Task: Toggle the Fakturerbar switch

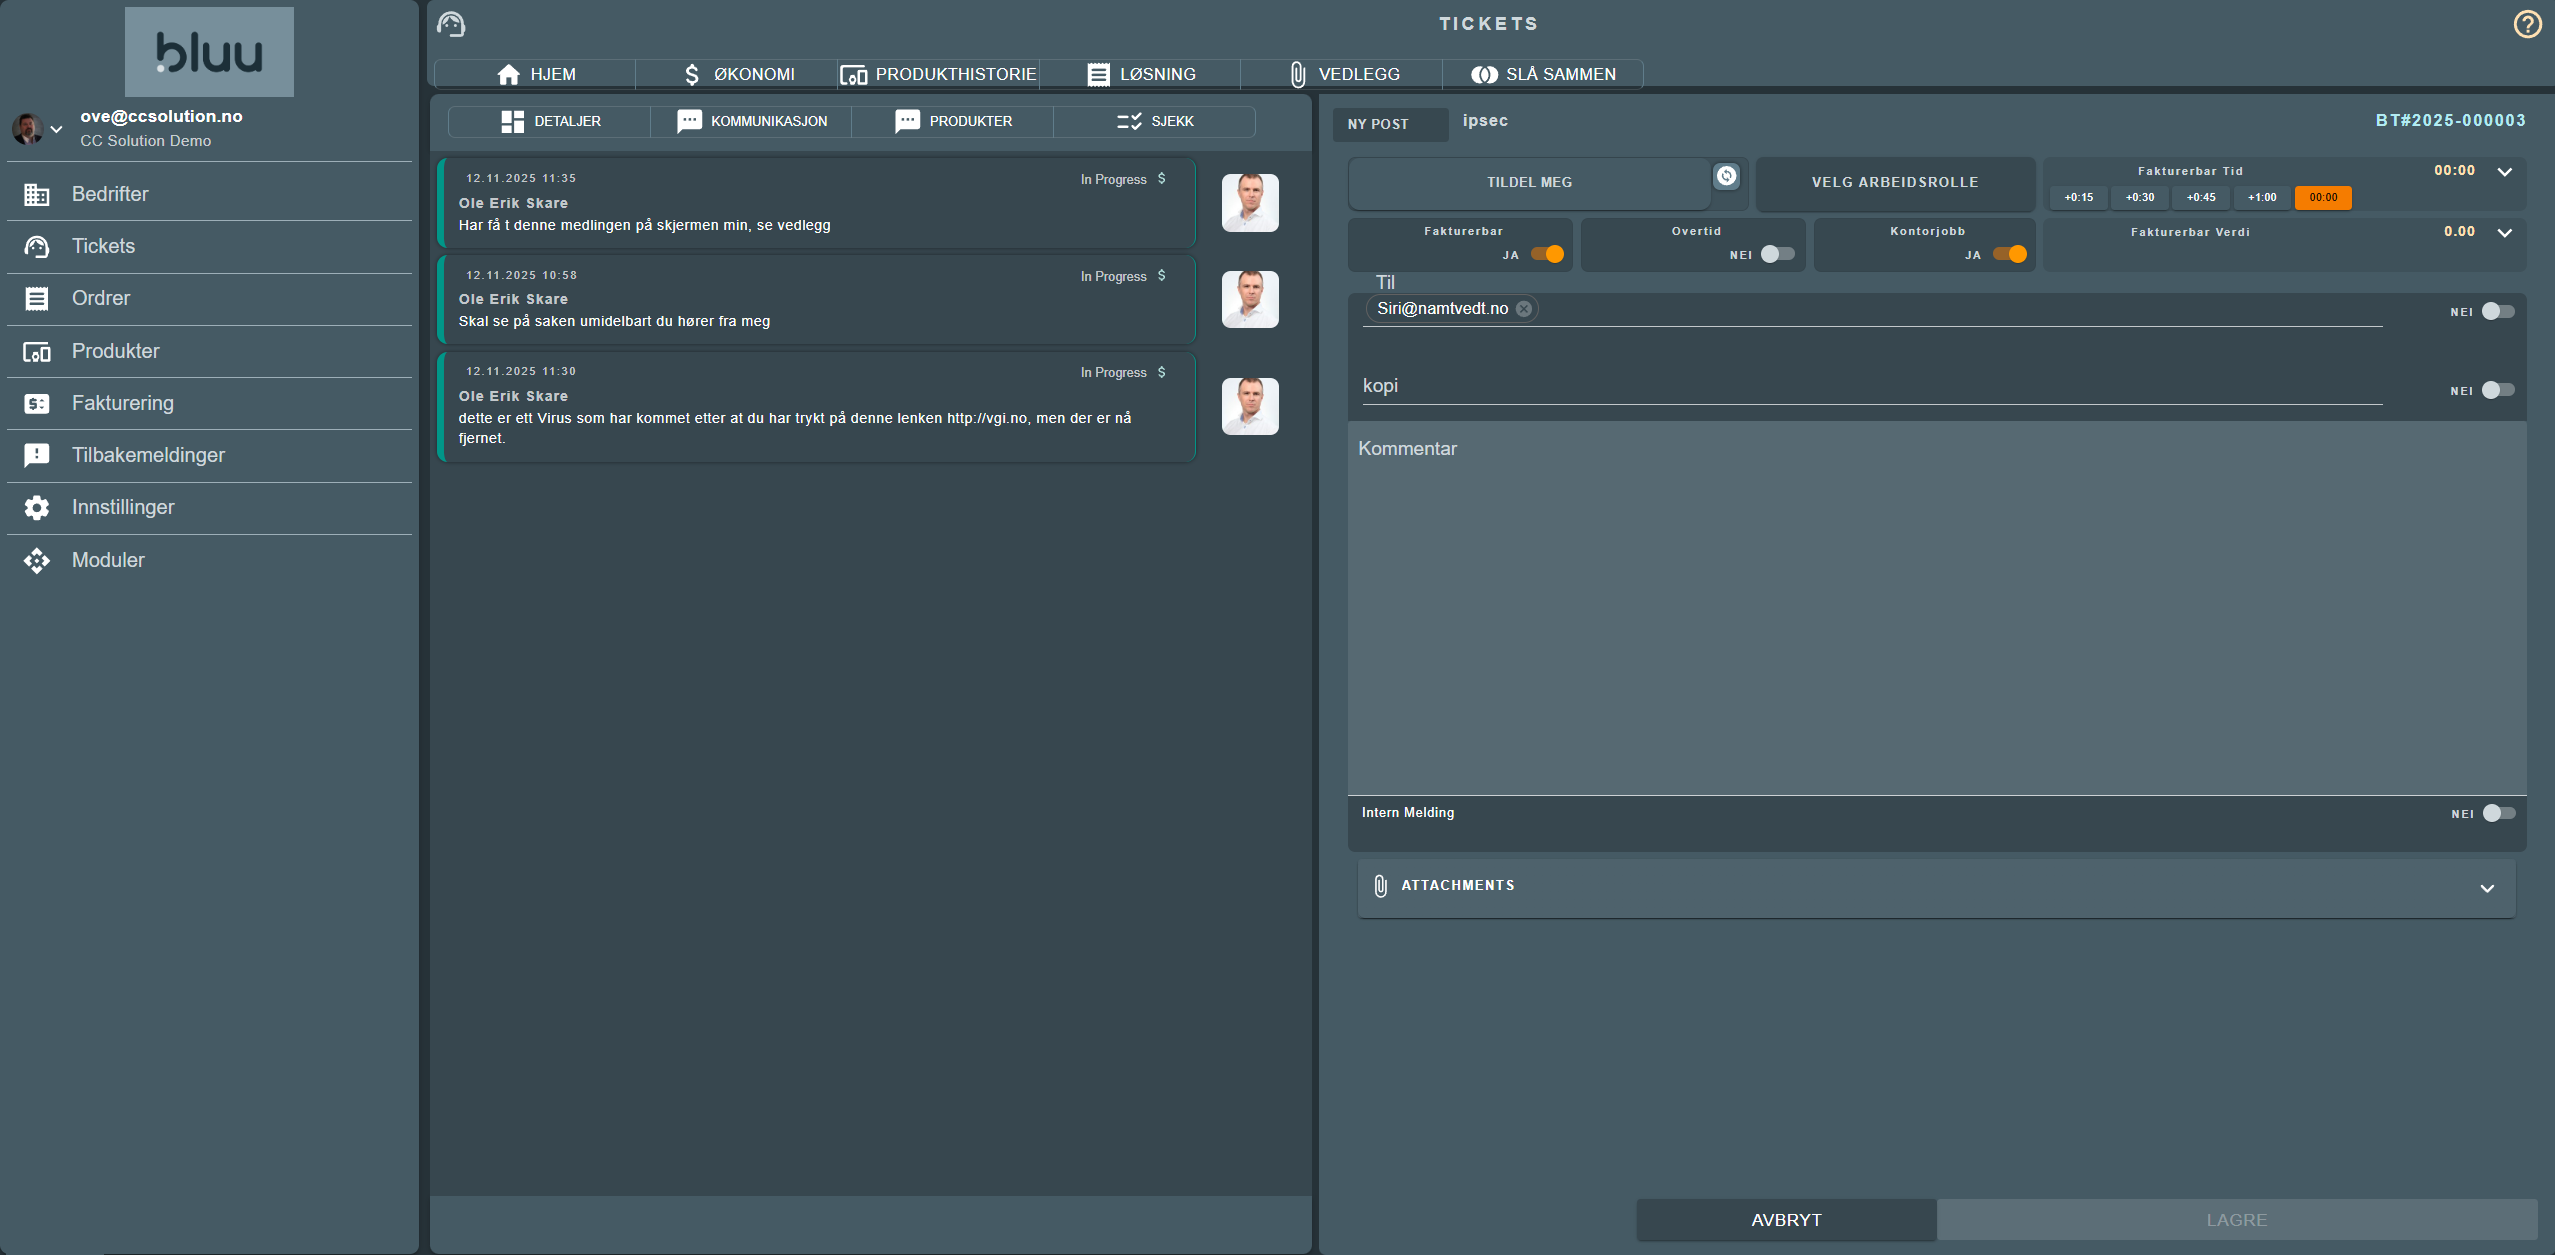Action: 1547,254
